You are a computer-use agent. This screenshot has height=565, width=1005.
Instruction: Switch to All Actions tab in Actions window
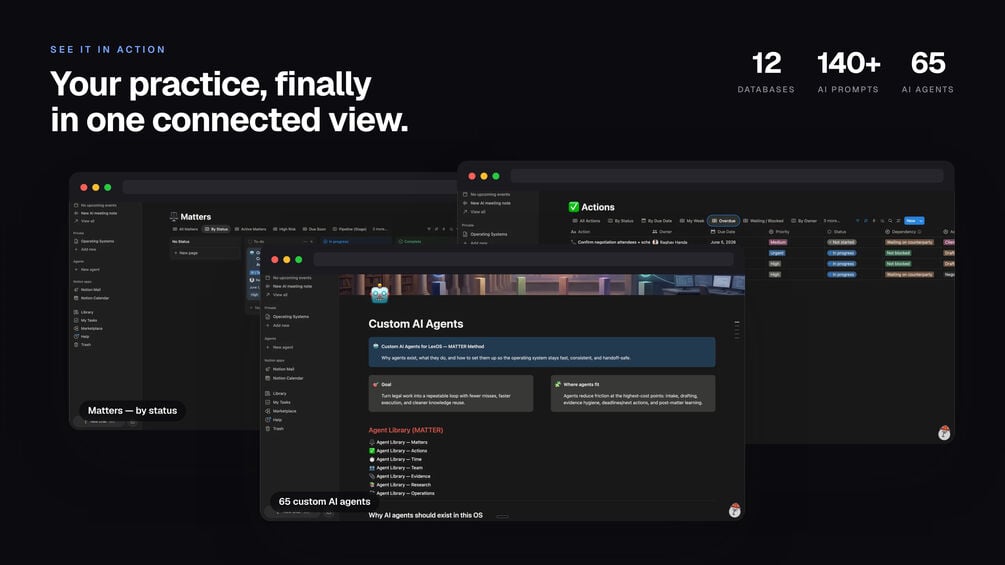586,221
